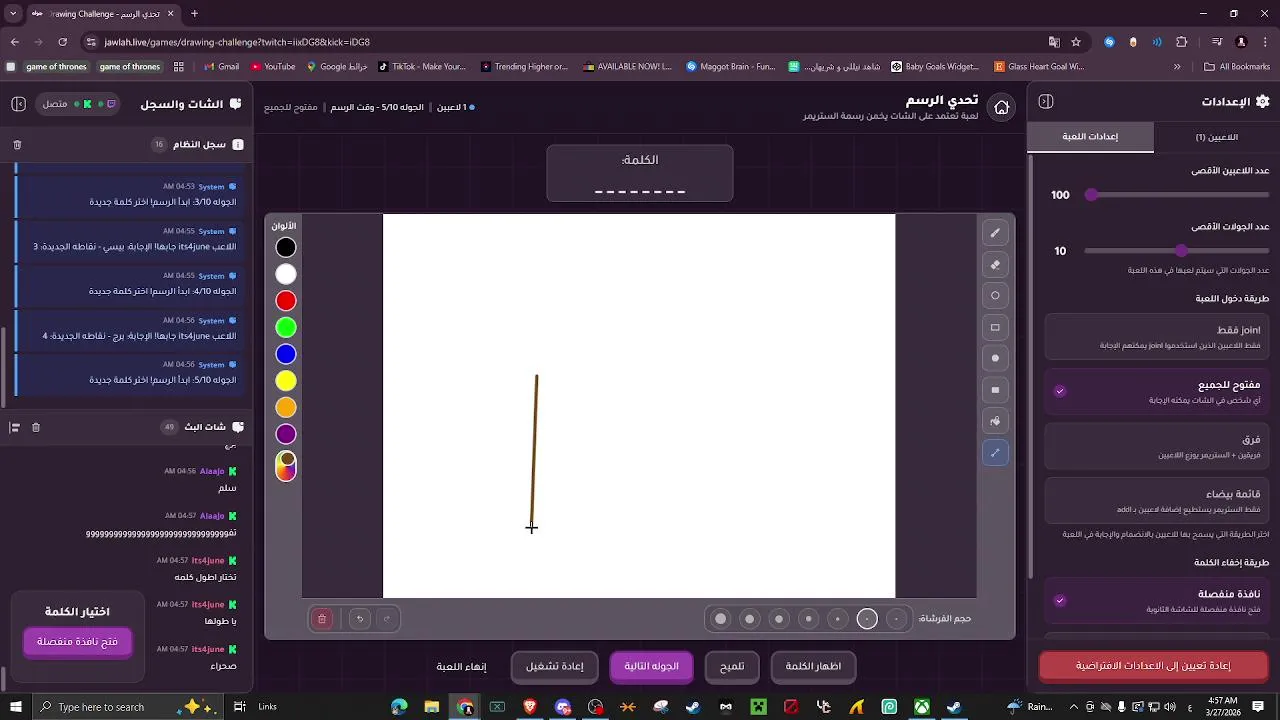The image size is (1280, 720).
Task: Click settings gear icon beside الإعدادات
Action: click(x=1262, y=102)
